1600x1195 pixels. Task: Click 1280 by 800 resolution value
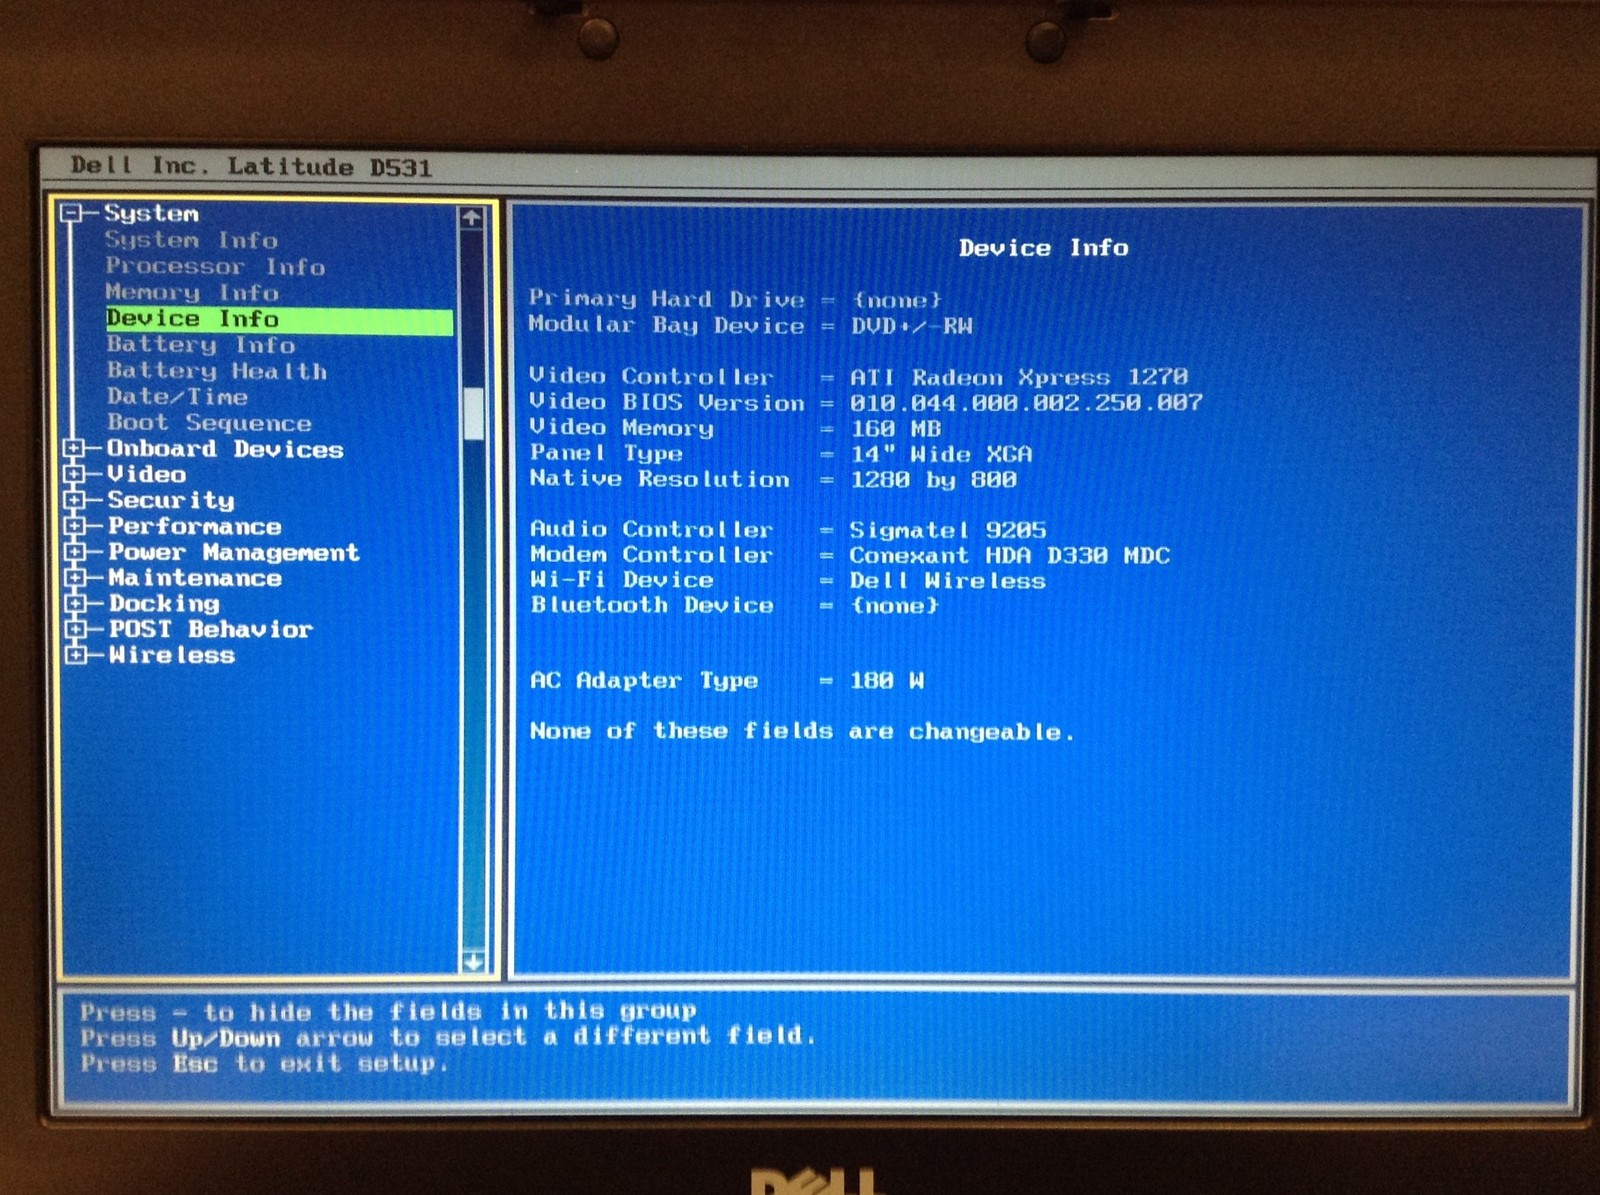[x=933, y=479]
